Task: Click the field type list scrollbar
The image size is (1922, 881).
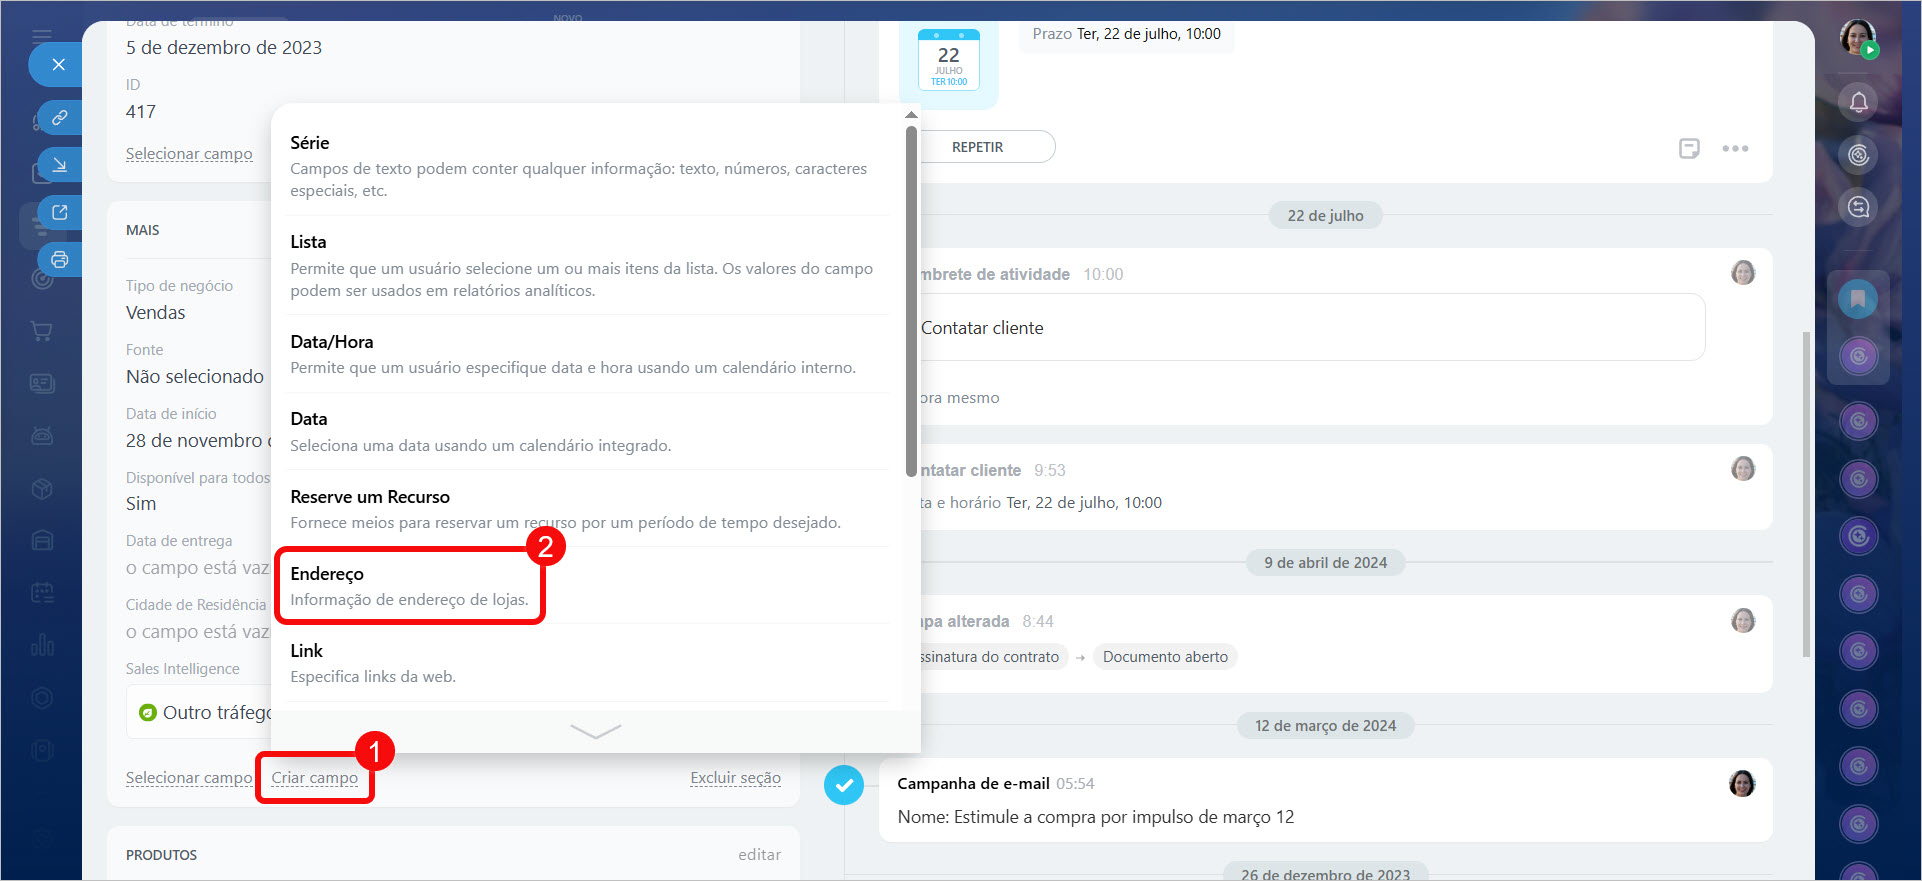Action: point(911,300)
